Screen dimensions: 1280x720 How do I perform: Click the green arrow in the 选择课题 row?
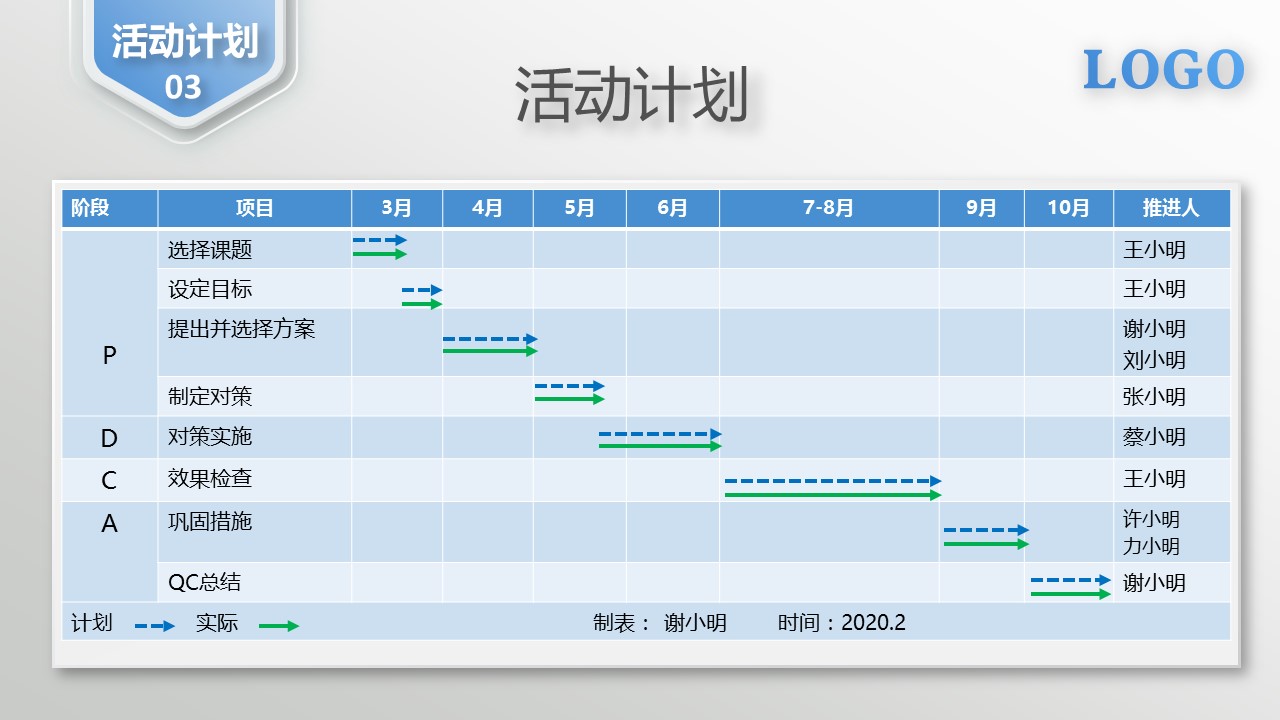click(x=380, y=254)
